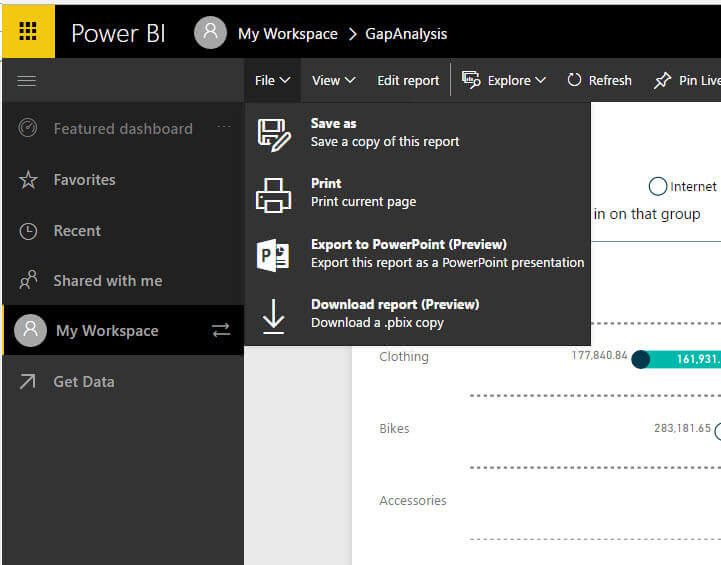Click the Accessories category label
Image resolution: width=721 pixels, height=565 pixels.
click(x=413, y=500)
